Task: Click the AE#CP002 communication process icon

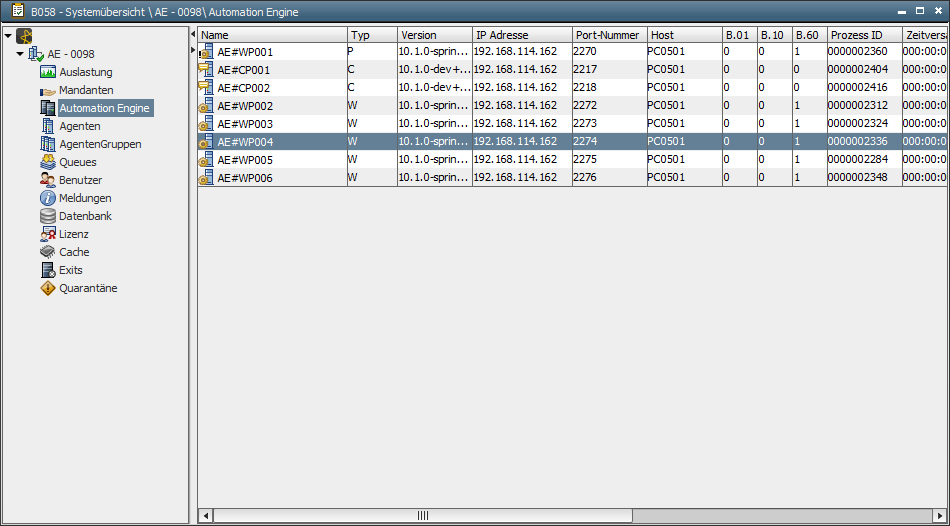Action: pyautogui.click(x=206, y=88)
